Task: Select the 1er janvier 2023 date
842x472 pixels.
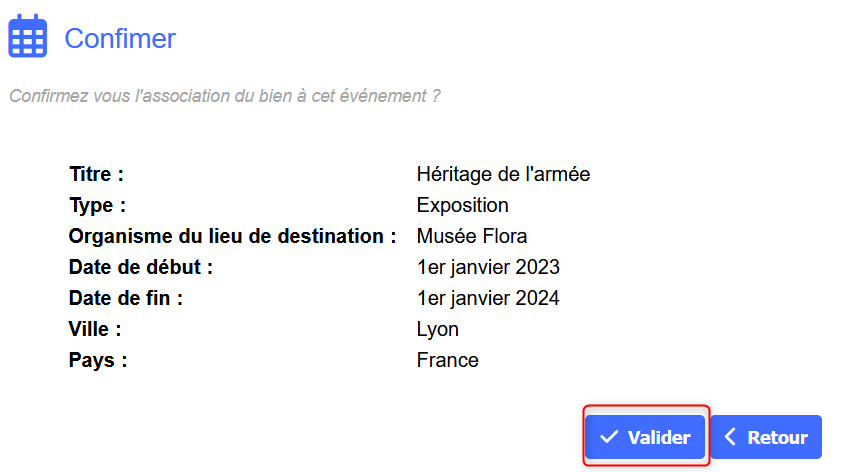Action: click(x=488, y=268)
